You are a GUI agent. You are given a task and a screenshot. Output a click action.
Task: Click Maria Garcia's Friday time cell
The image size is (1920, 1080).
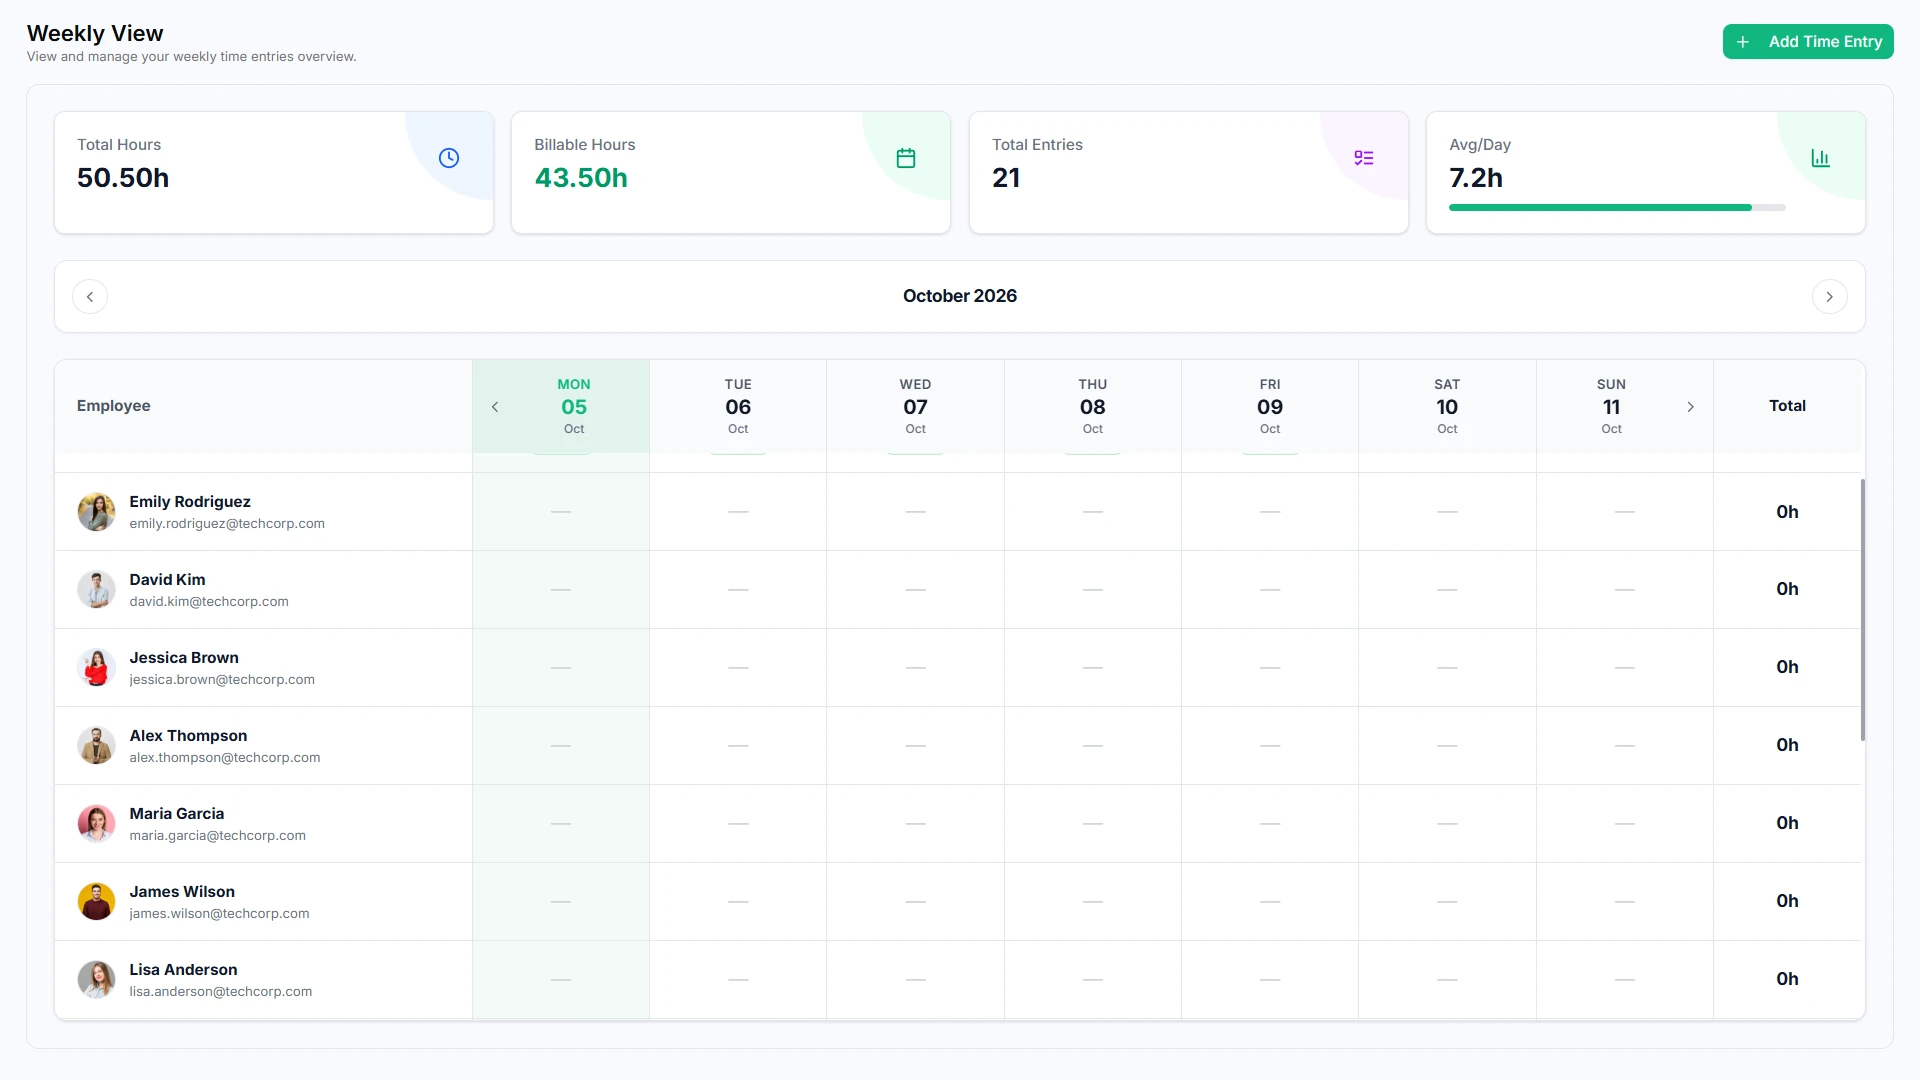pyautogui.click(x=1270, y=824)
